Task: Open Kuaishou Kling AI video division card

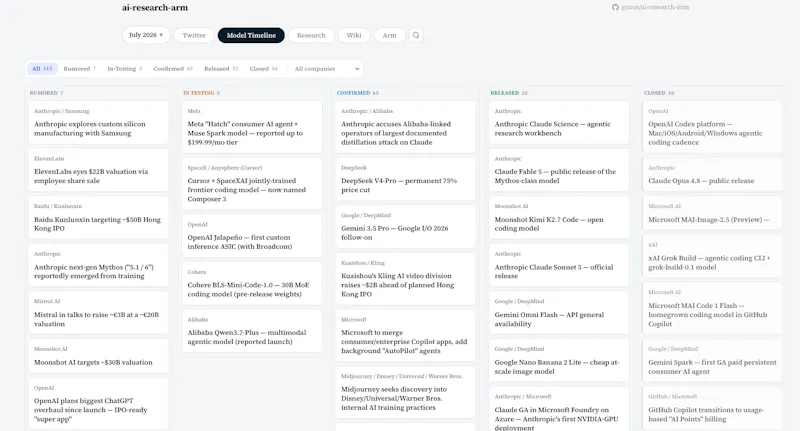Action: 406,279
